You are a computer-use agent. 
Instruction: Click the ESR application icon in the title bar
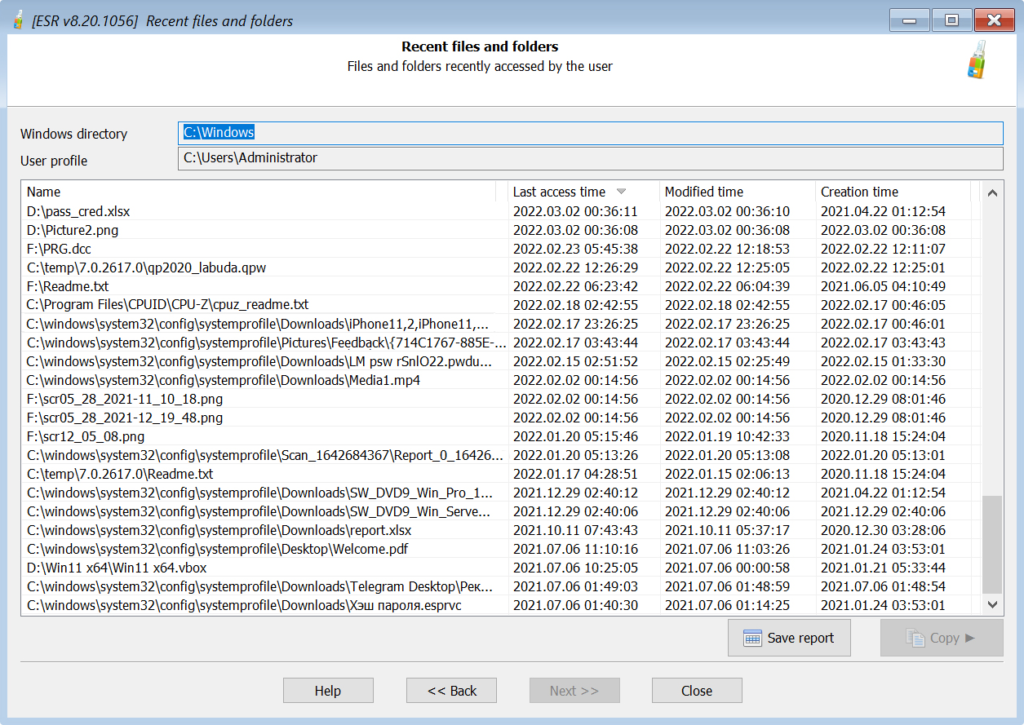point(17,19)
